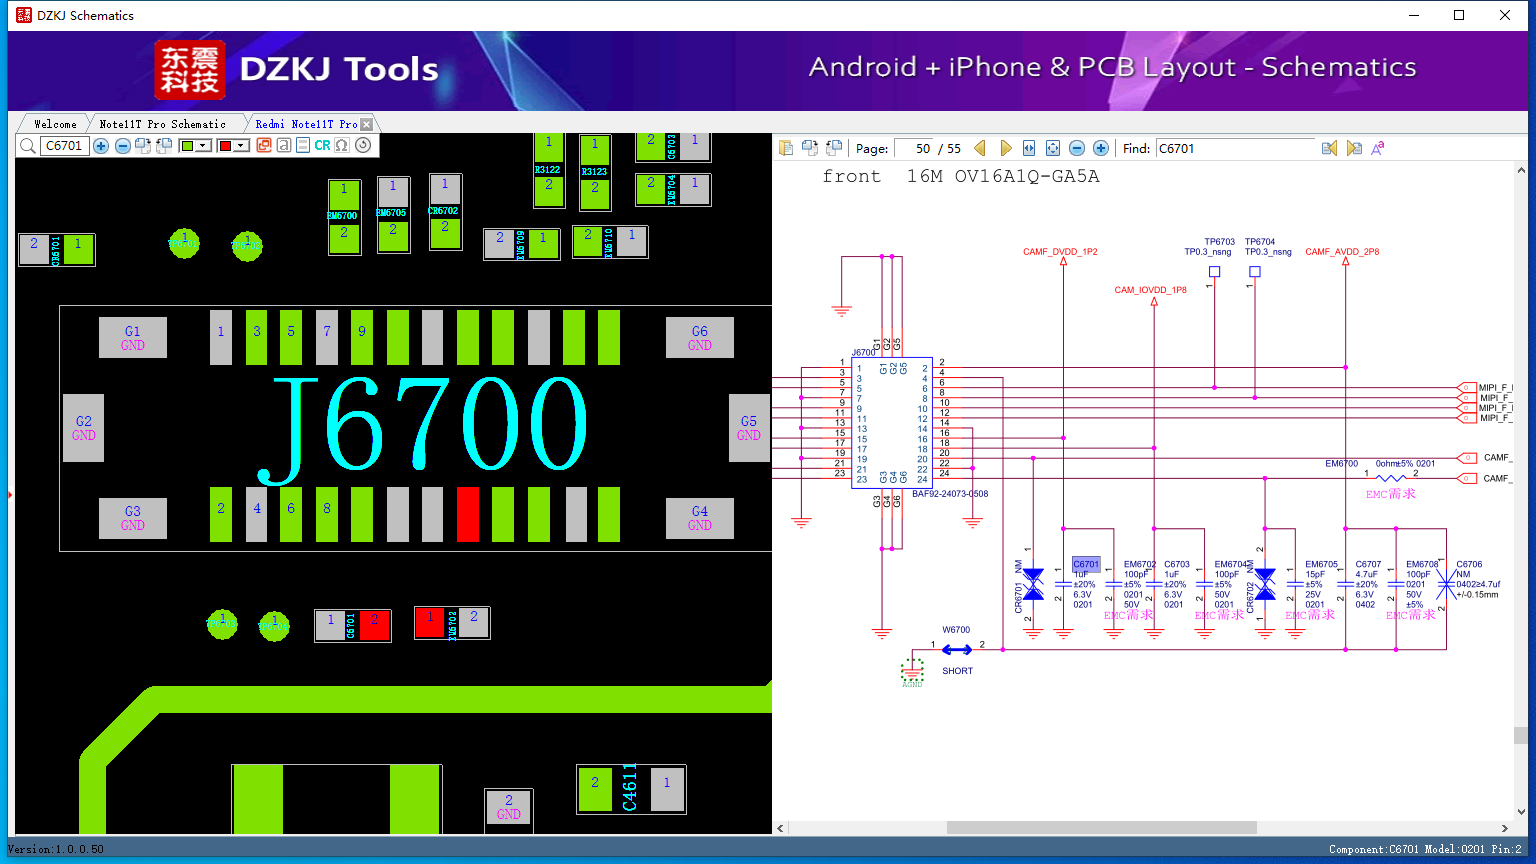Screen dimensions: 1536x864
Task: Rotate the PCB layout counterclockwise
Action: pyautogui.click(x=164, y=146)
